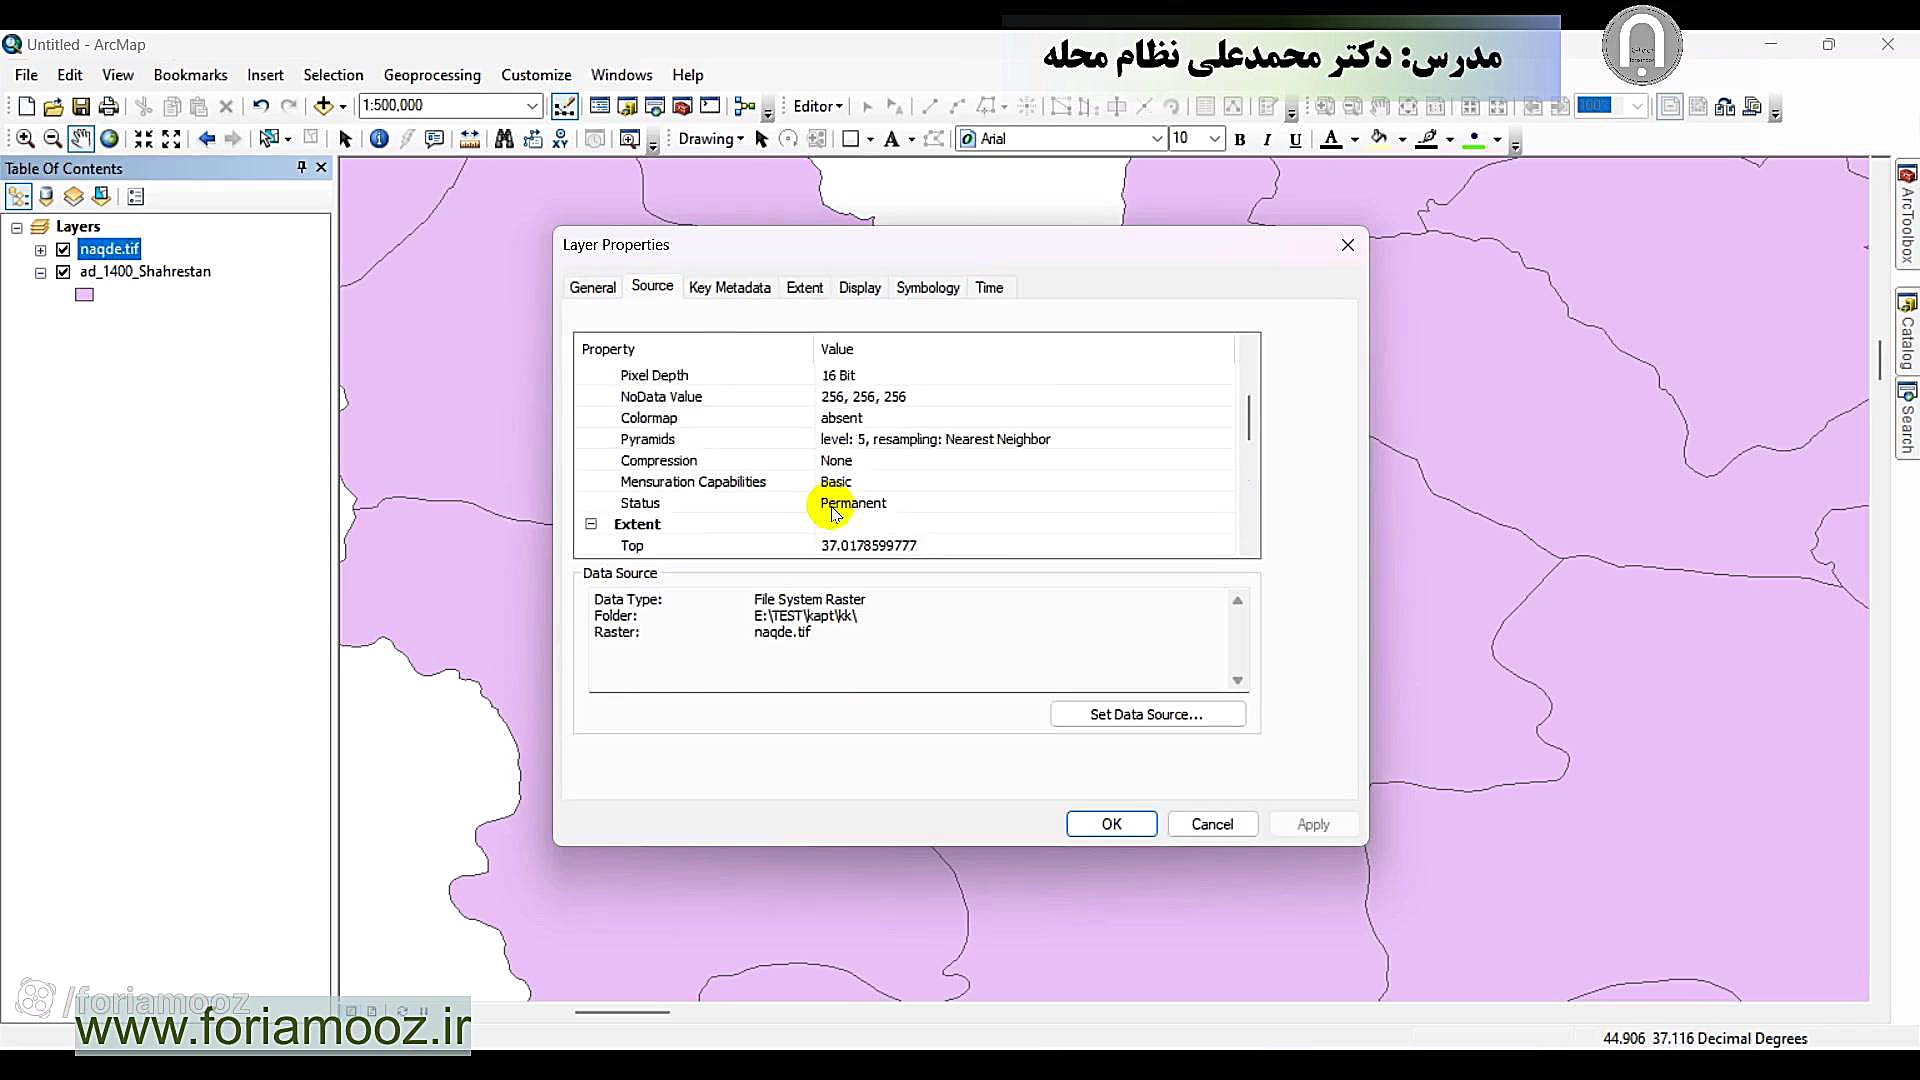The height and width of the screenshot is (1080, 1920).
Task: Select the HTML Popup tool
Action: (434, 139)
